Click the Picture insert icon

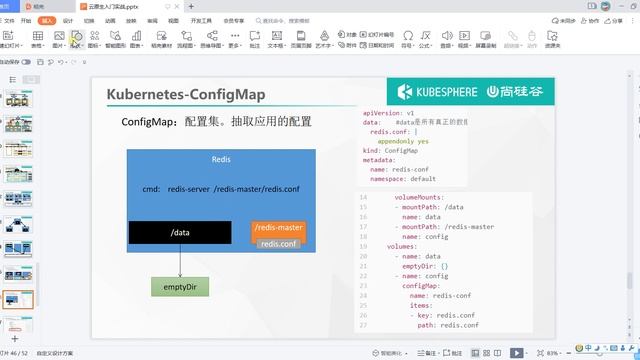59,36
